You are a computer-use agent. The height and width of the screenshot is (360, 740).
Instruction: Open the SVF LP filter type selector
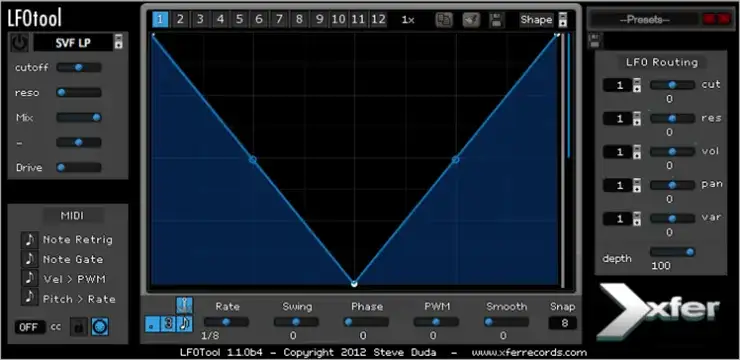73,43
